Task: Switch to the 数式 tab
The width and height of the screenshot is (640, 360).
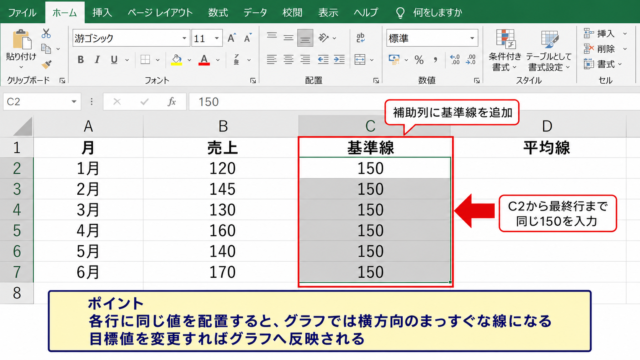Action: (x=218, y=13)
